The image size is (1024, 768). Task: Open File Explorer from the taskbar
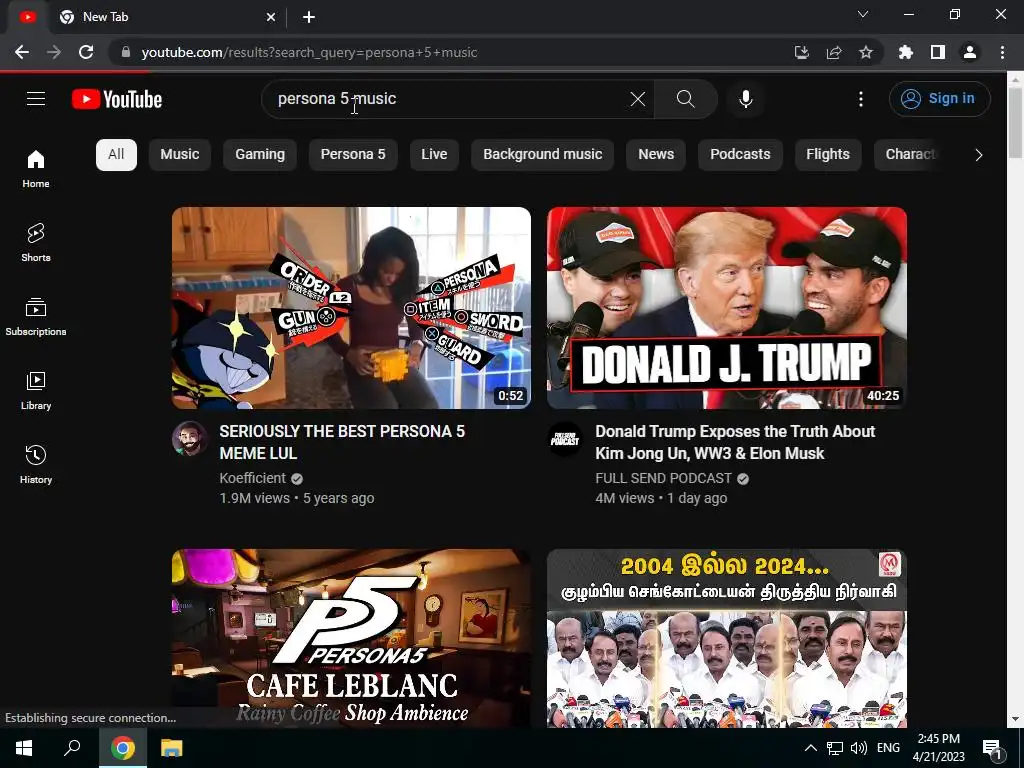[172, 748]
